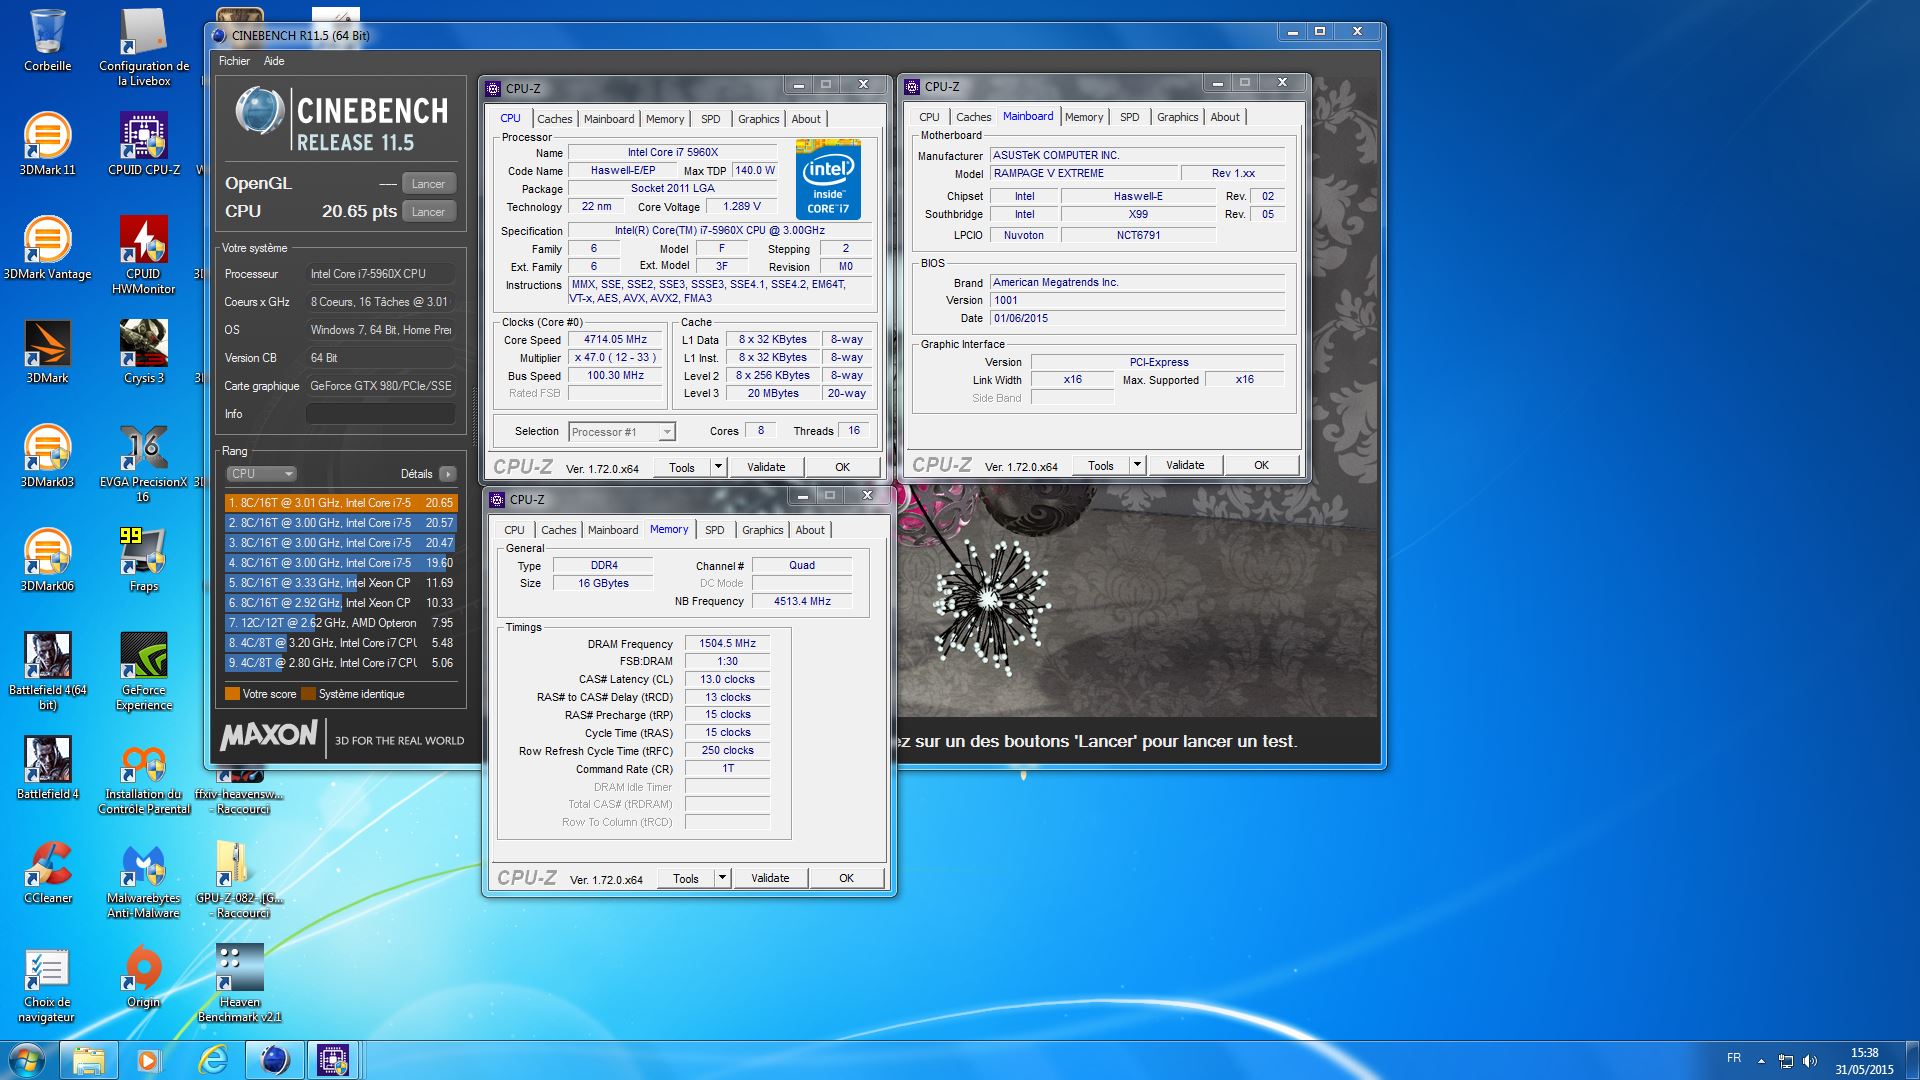Open About tab in Memory CPU-Z window
The width and height of the screenshot is (1920, 1080).
tap(810, 530)
